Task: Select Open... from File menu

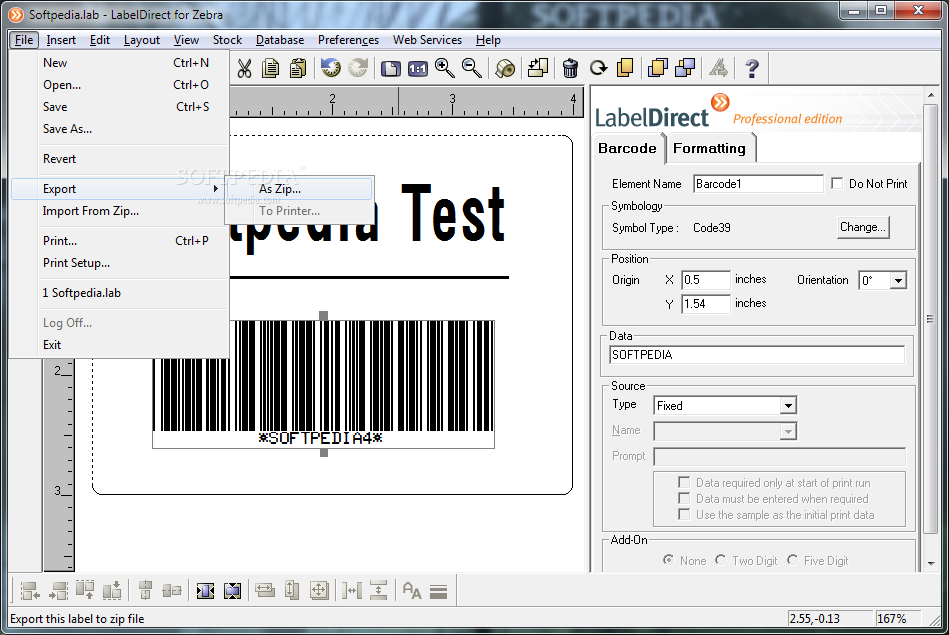Action: (120, 85)
